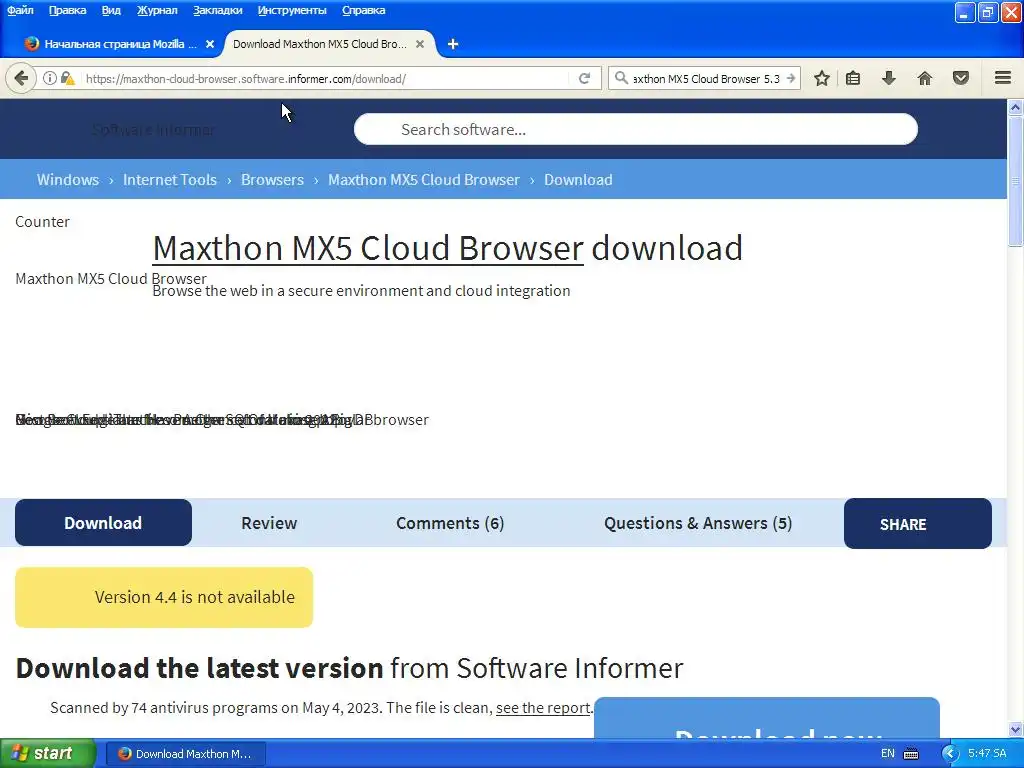Select Download Maxthon taskbar button
The height and width of the screenshot is (768, 1024).
pos(185,754)
